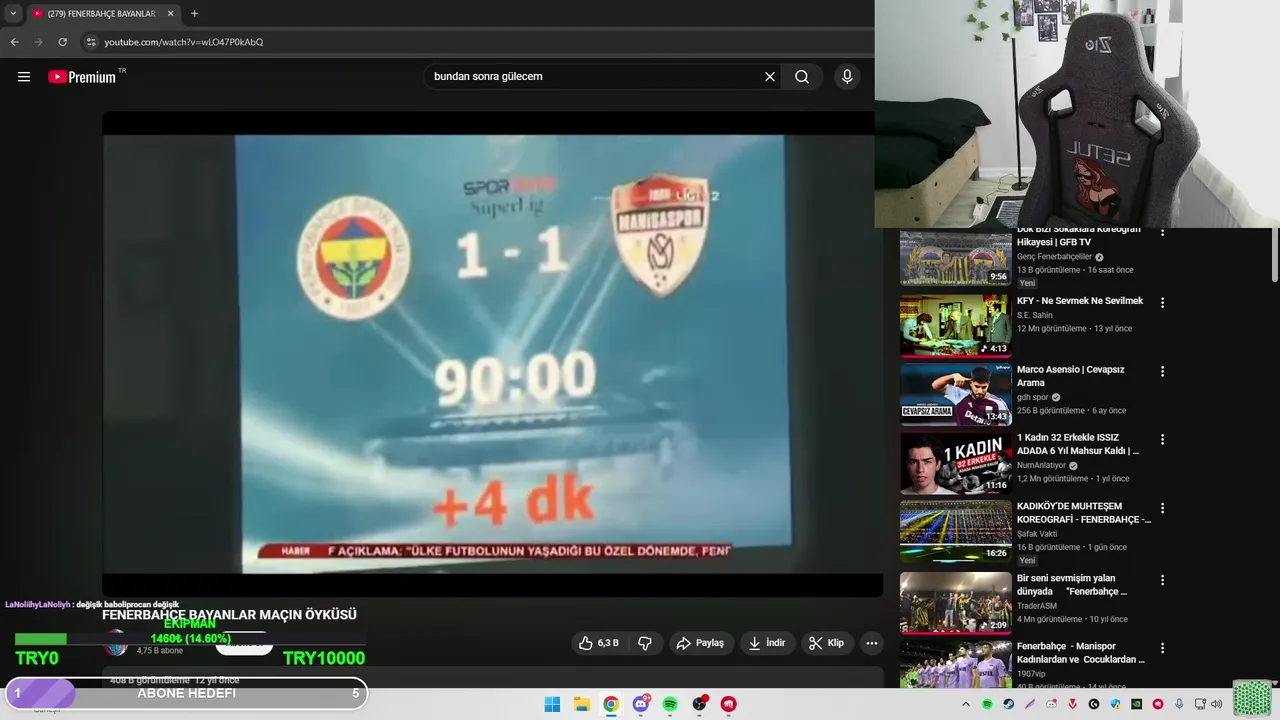
Task: Open options for Marco Asensio video
Action: point(1162,371)
